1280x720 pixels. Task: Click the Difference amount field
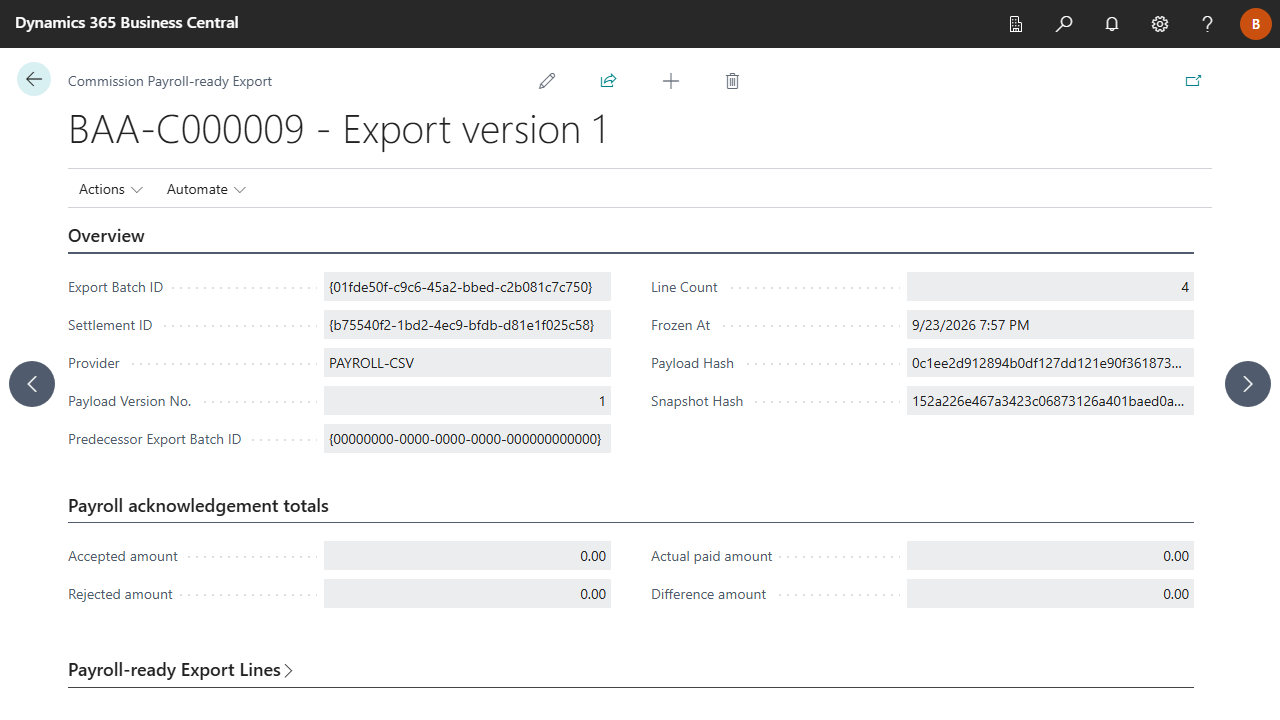click(1050, 594)
